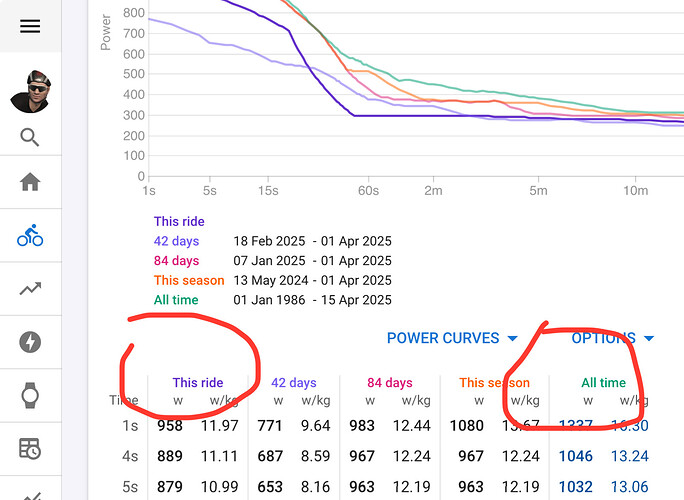
Task: Click the 5s row label
Action: 130,487
